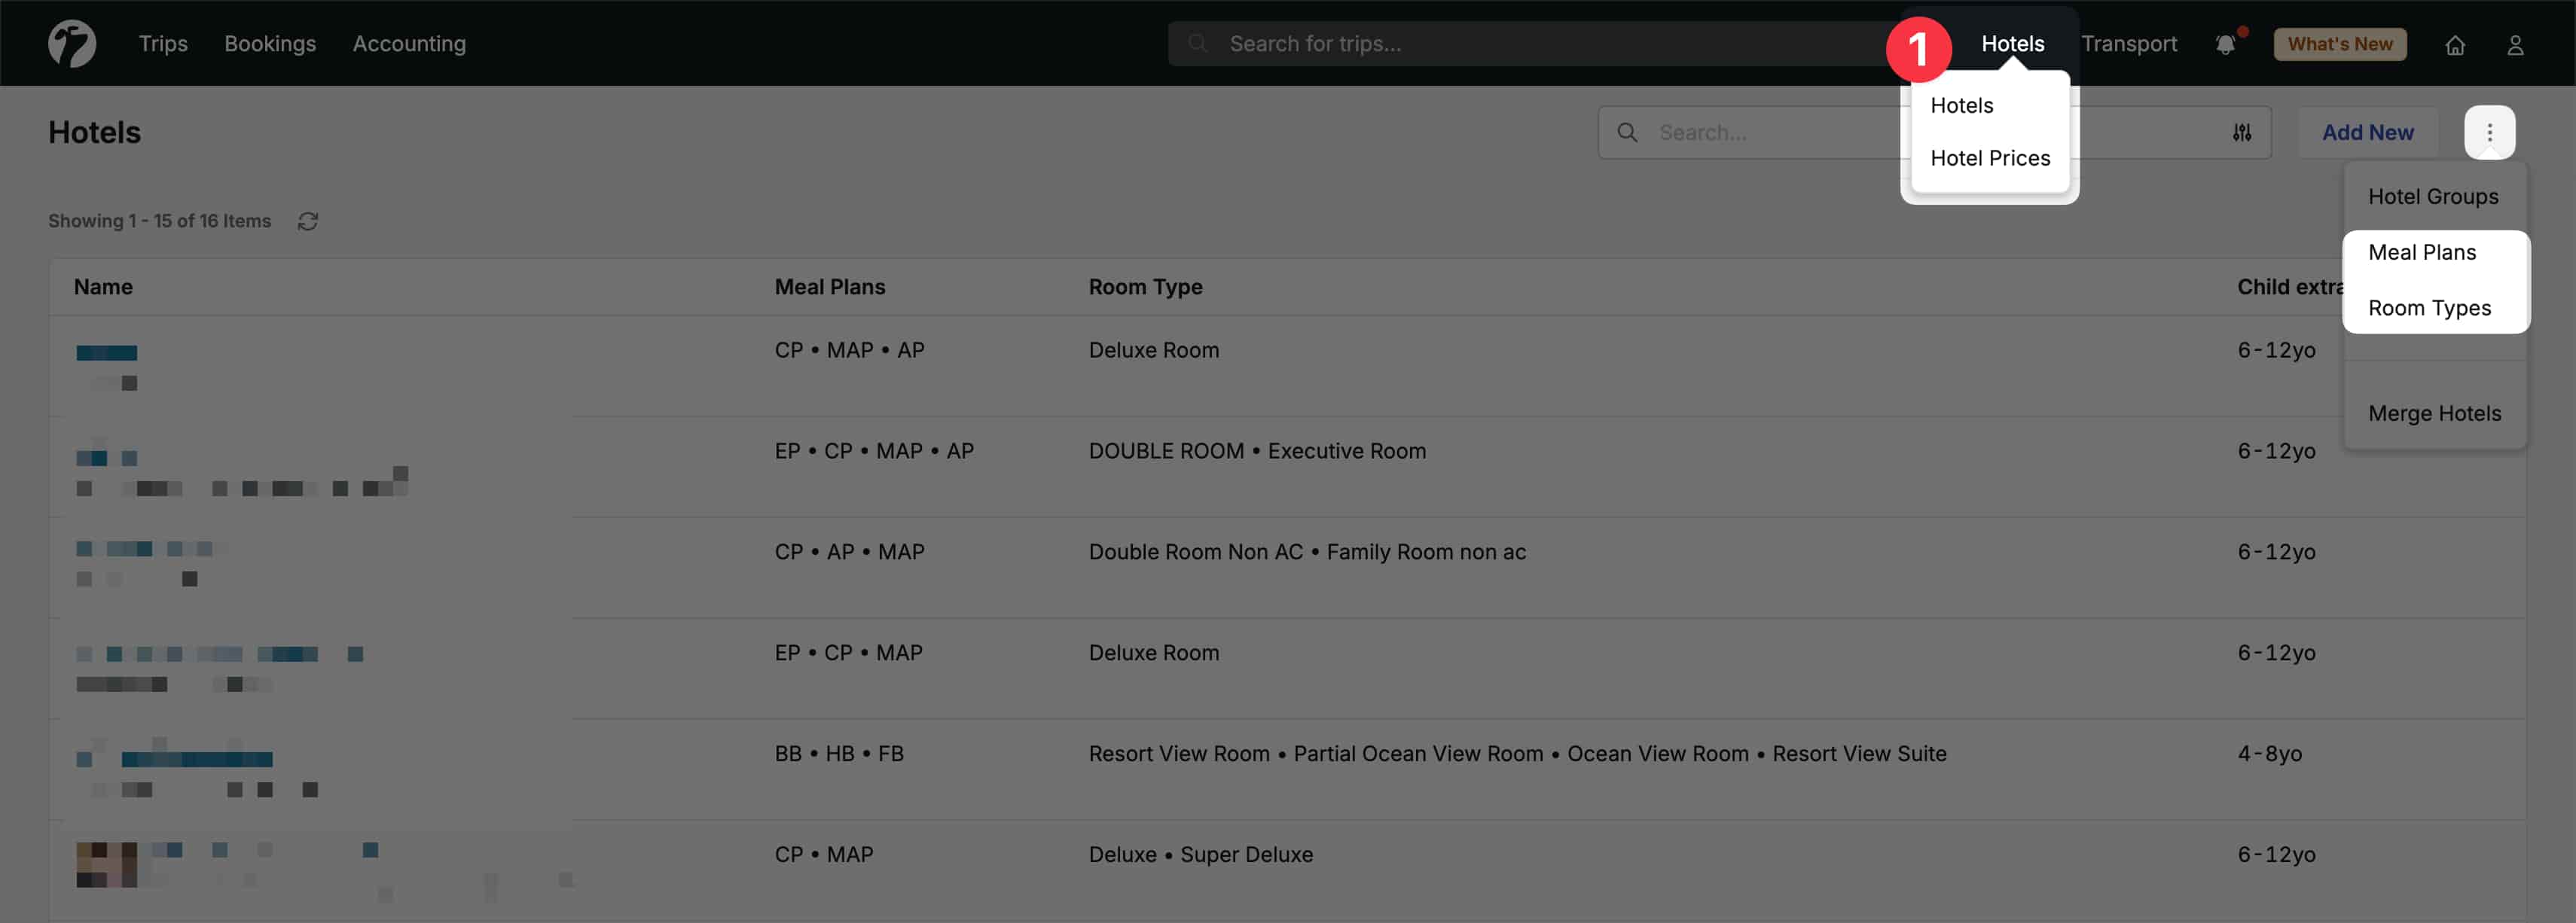Image resolution: width=2576 pixels, height=923 pixels.
Task: Select "Hotel Prices" from the Hotels dropdown
Action: click(1990, 157)
